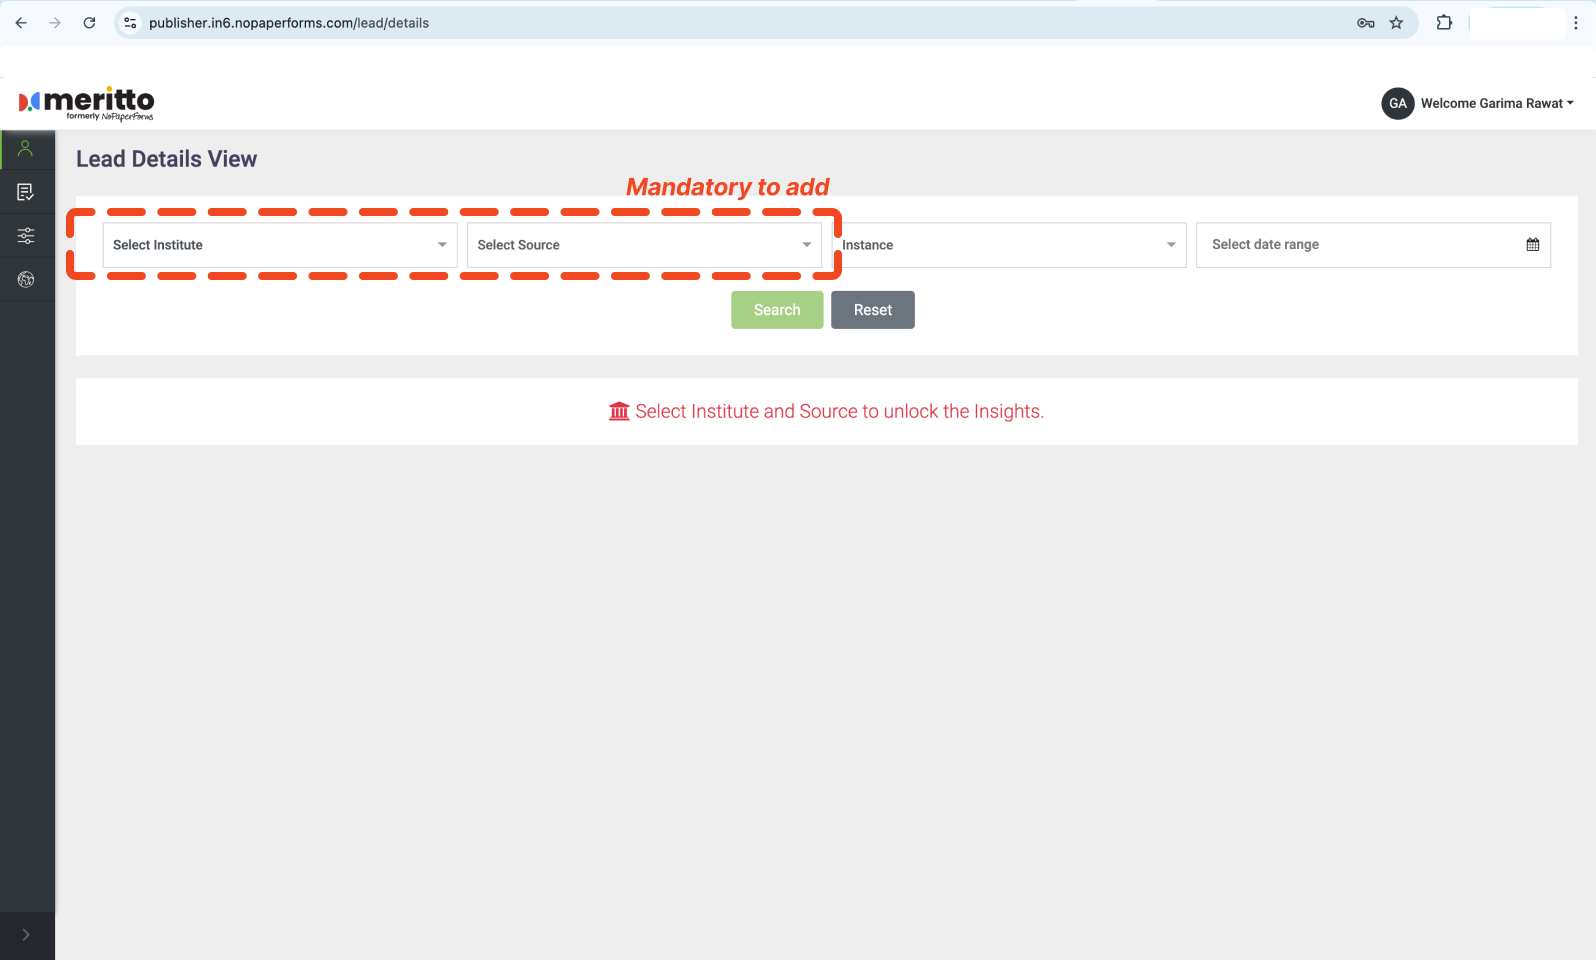Screen dimensions: 1596x960
Task: Open the user profile sidebar icon
Action: [26, 149]
